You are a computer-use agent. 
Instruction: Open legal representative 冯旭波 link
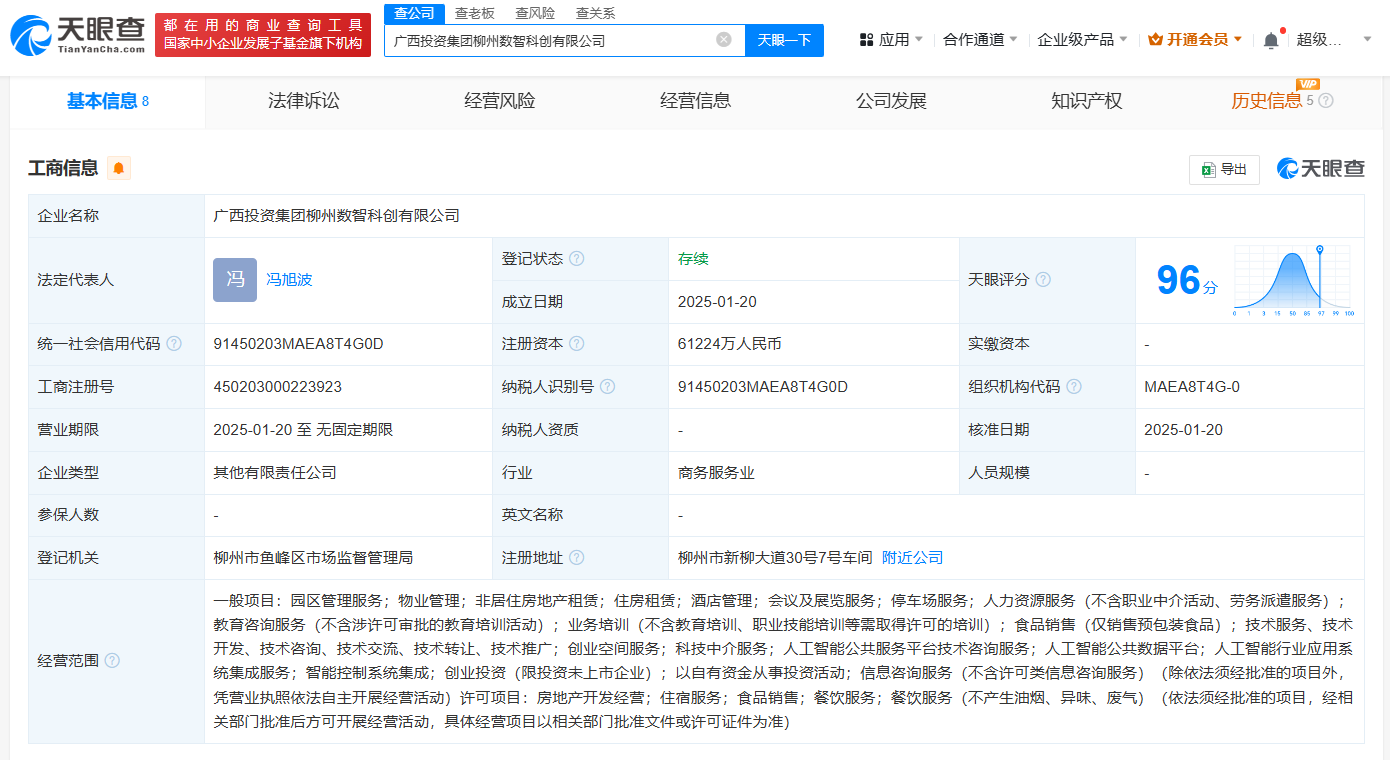[x=289, y=280]
